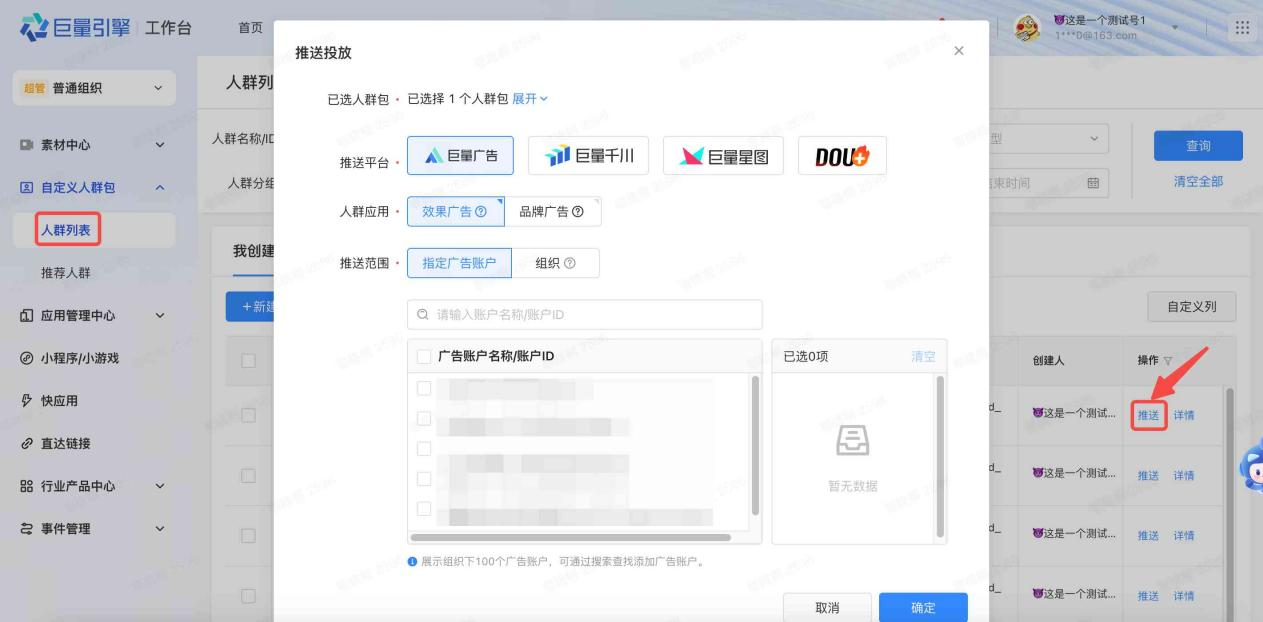
Task: Select 组织 as push scope
Action: point(555,263)
